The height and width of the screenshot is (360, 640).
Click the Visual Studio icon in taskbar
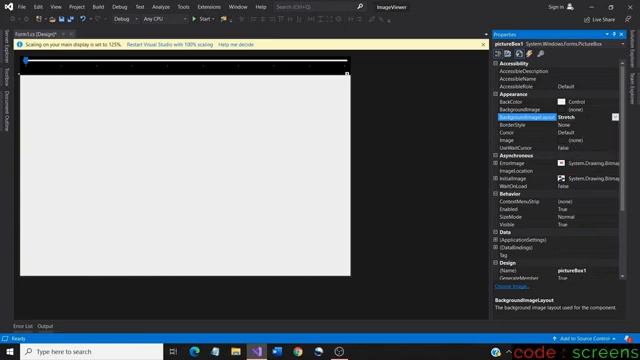pyautogui.click(x=257, y=351)
